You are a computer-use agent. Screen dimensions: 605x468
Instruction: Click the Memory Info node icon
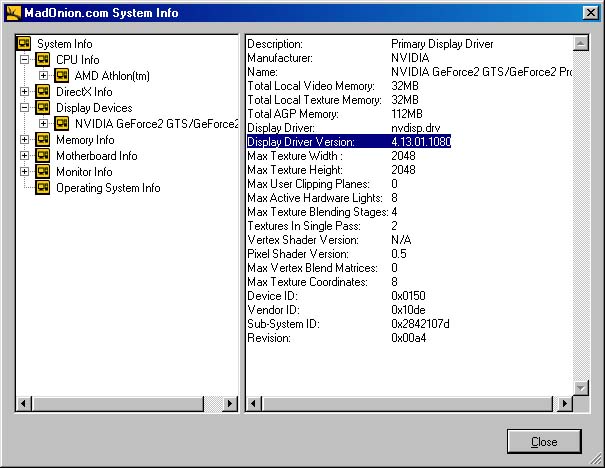coord(43,140)
